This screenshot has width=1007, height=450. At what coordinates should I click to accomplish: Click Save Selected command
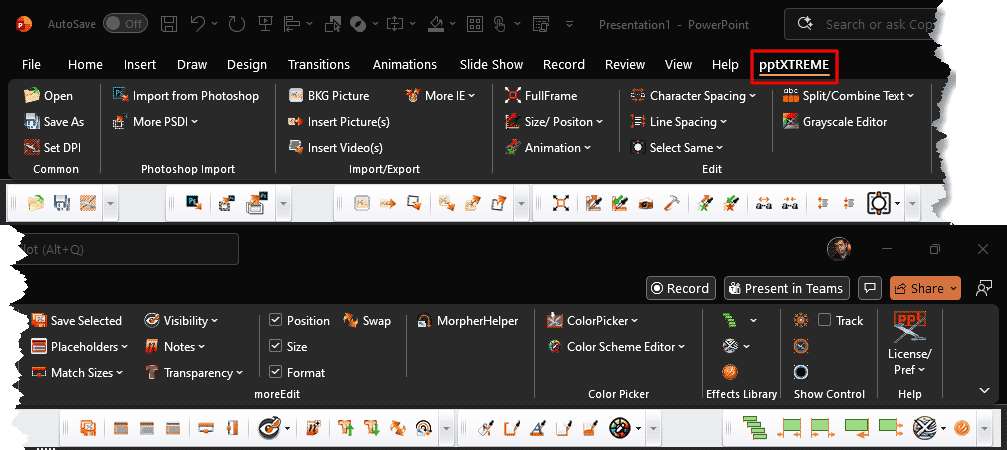(x=76, y=320)
